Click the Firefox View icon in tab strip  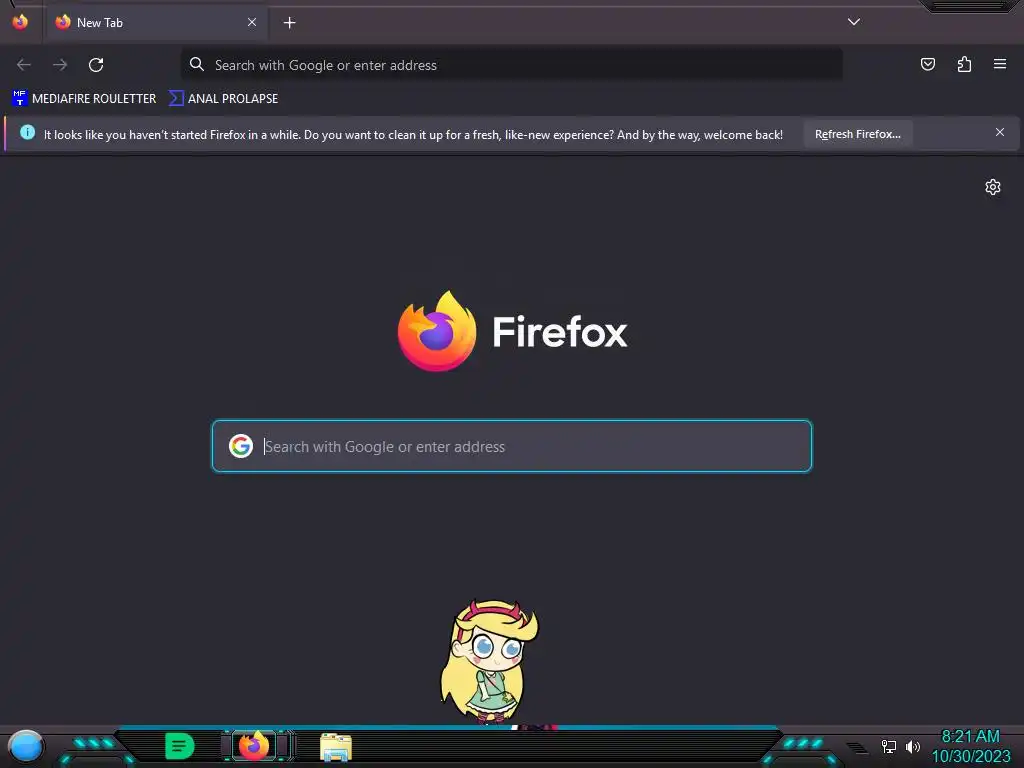tap(20, 22)
